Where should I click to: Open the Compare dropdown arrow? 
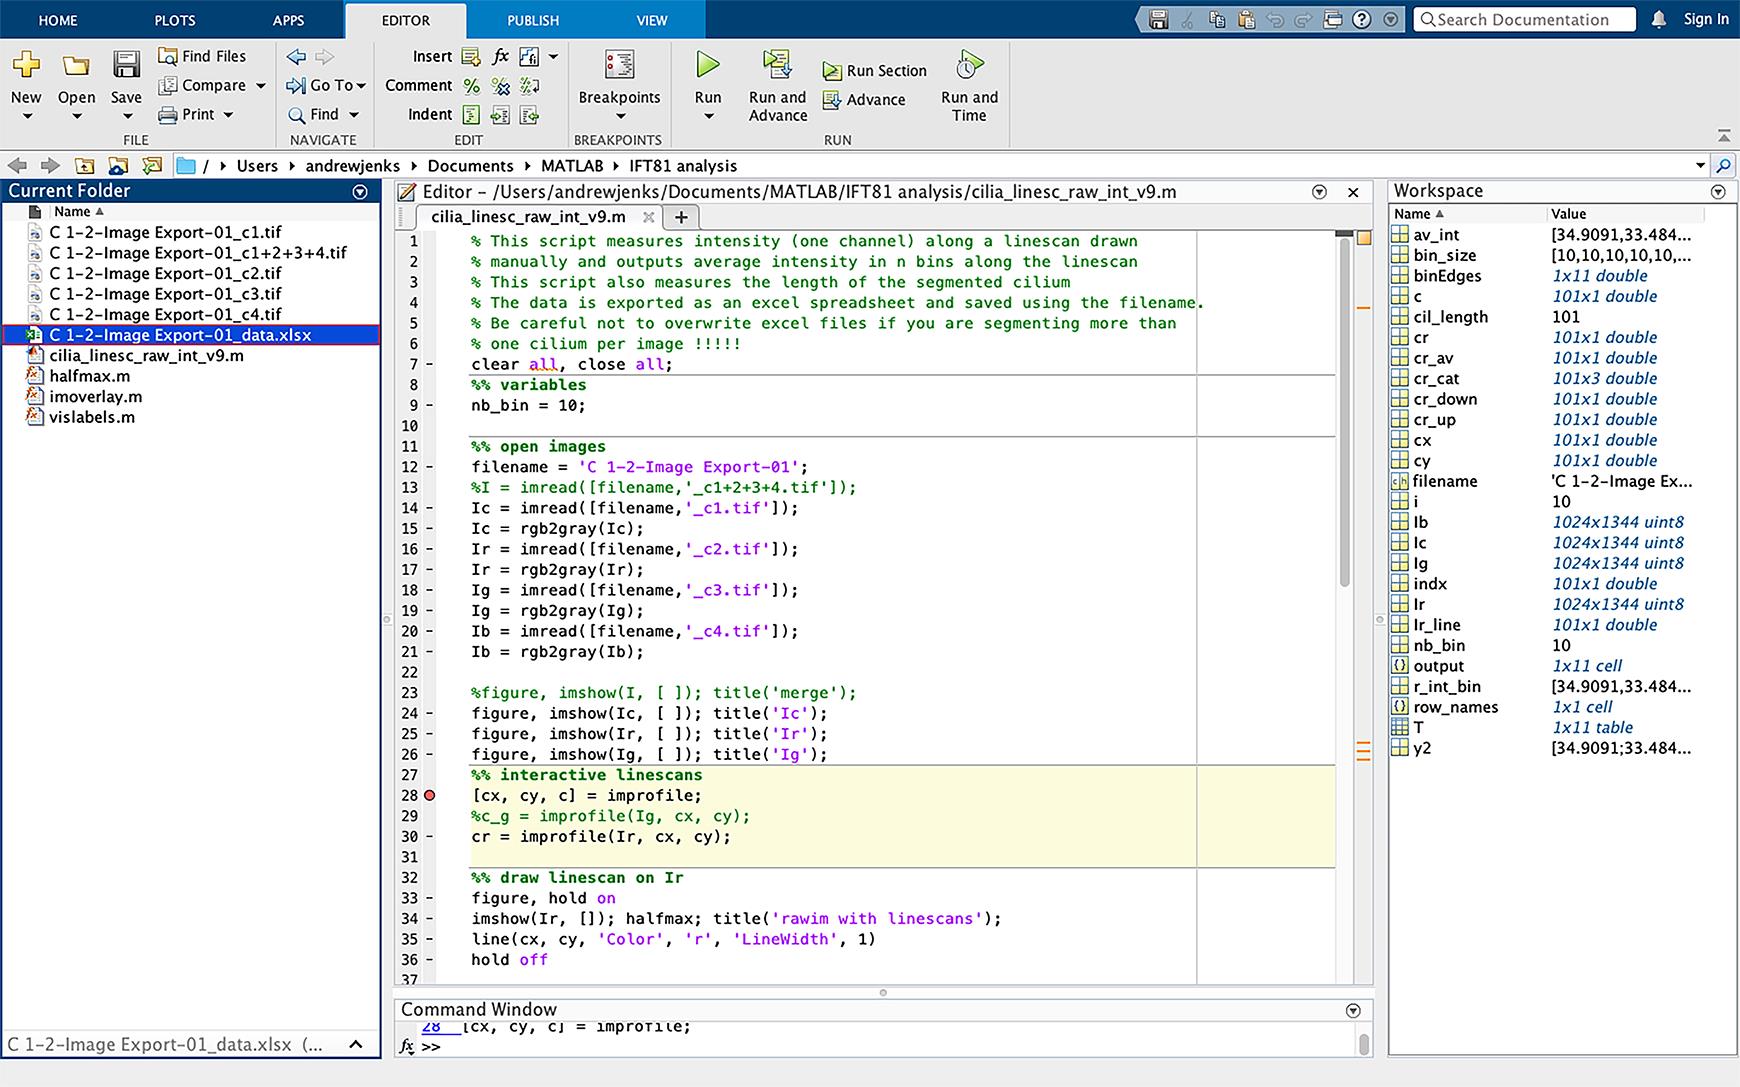(261, 86)
